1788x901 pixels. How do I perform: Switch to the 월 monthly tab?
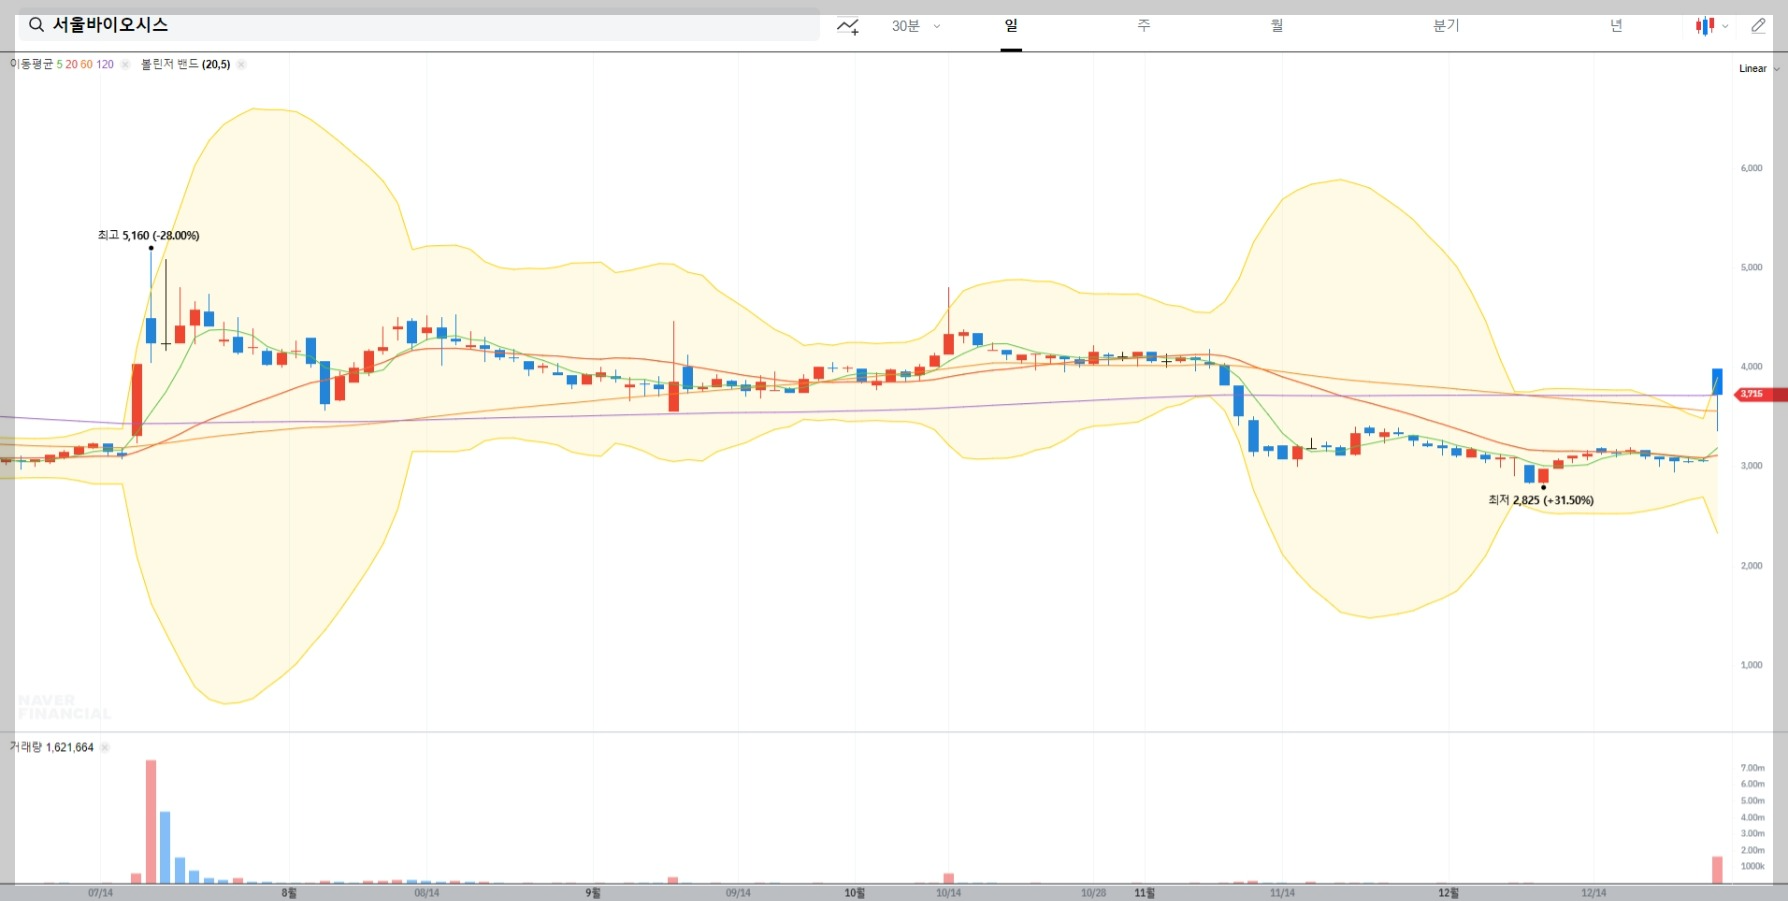click(1277, 26)
